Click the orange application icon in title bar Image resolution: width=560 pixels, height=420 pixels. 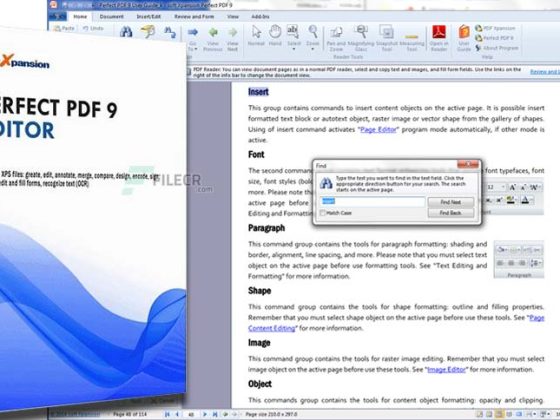point(53,4)
